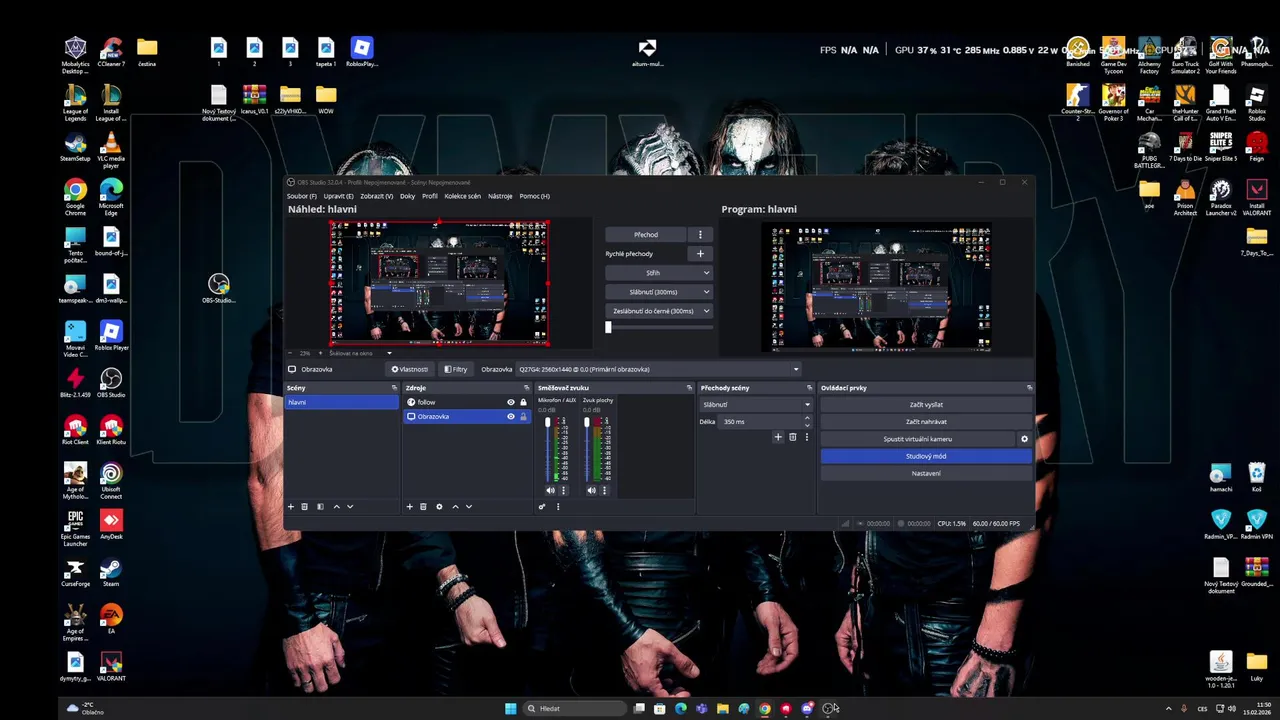Mute Zvuk plochy audio
The width and height of the screenshot is (1280, 720).
click(591, 490)
